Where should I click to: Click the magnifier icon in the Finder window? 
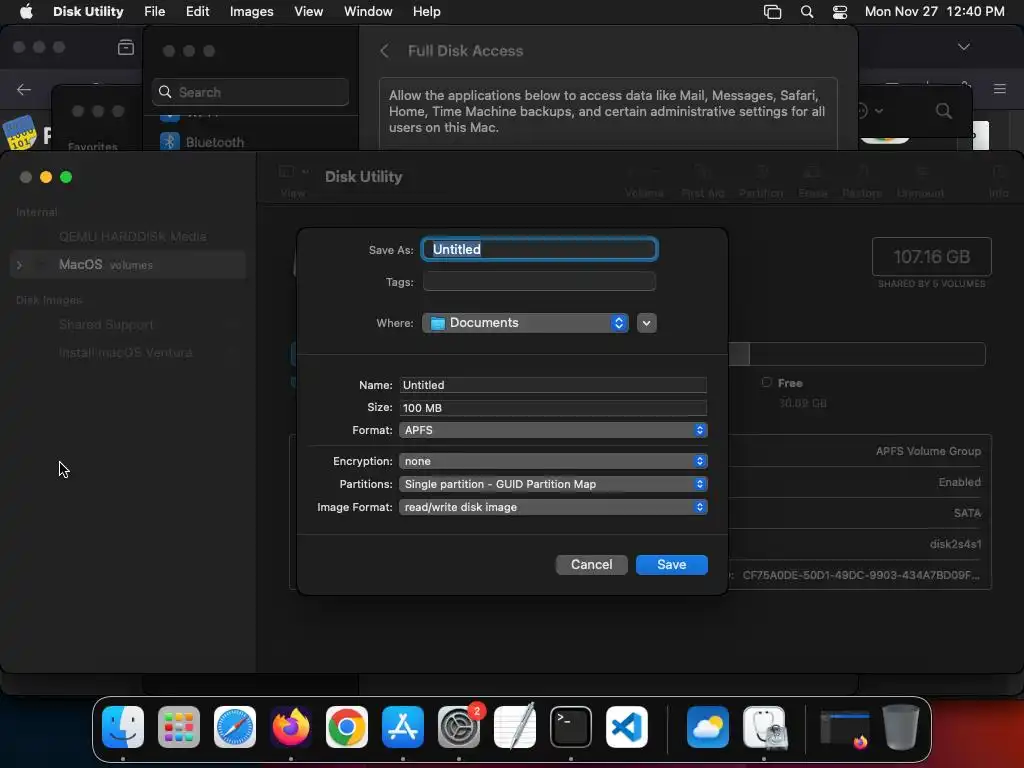[x=944, y=110]
